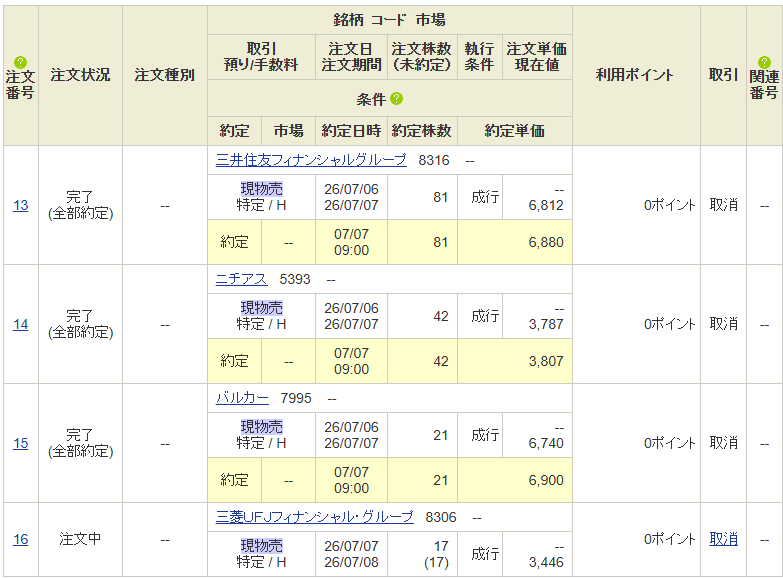Select executed price 6,880 for order 13
The width and height of the screenshot is (783, 578).
[x=546, y=242]
